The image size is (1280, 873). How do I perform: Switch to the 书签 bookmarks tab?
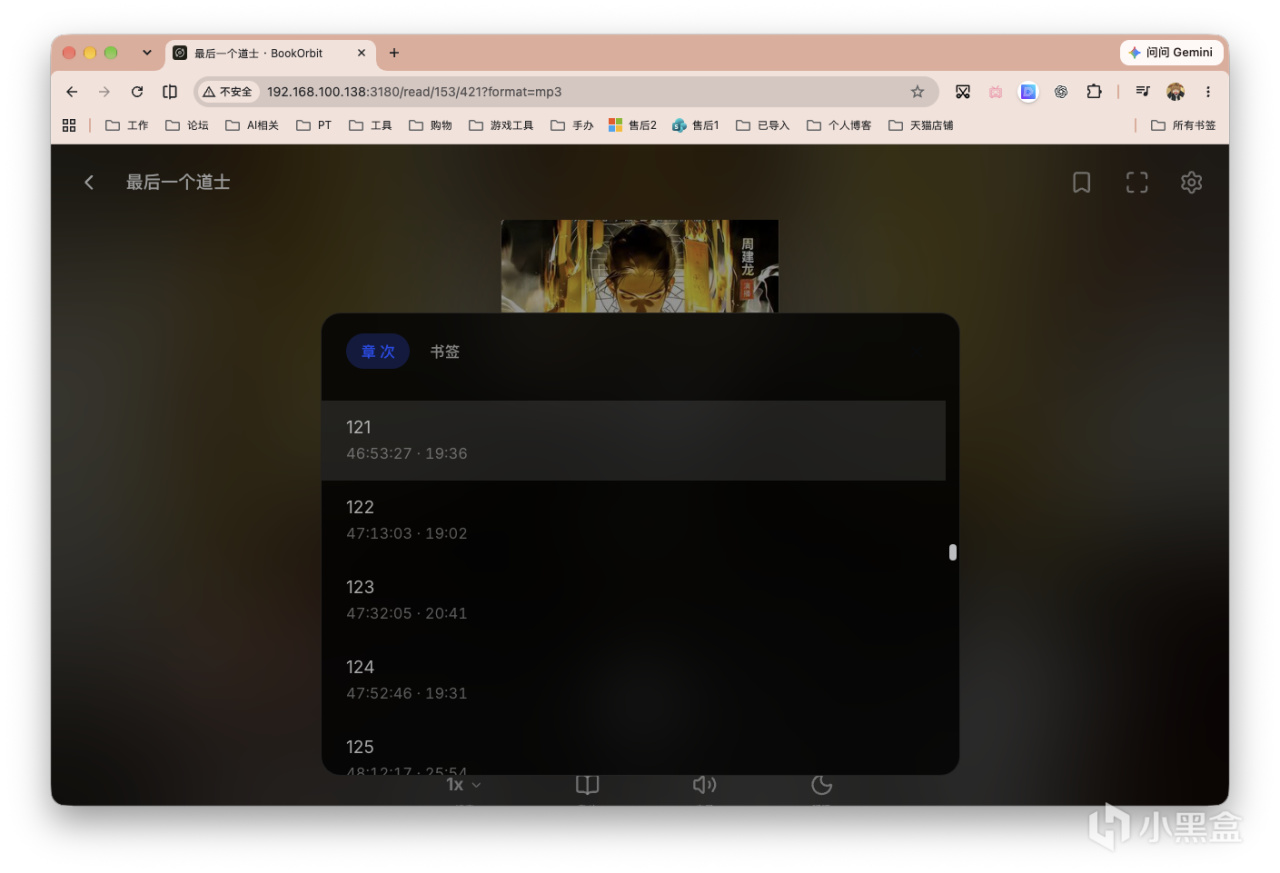(x=445, y=351)
